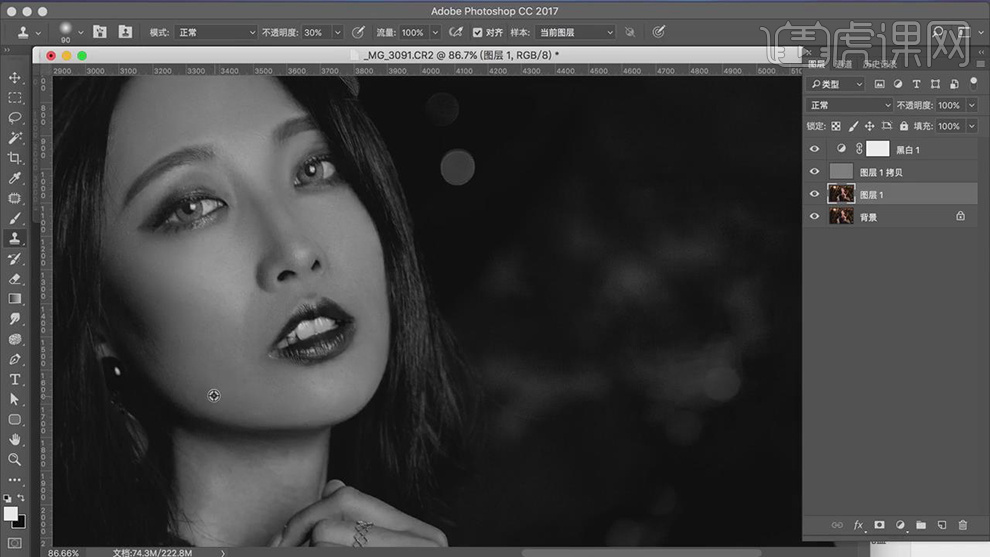
Task: Switch to the 通道 panel tab
Action: (x=844, y=64)
